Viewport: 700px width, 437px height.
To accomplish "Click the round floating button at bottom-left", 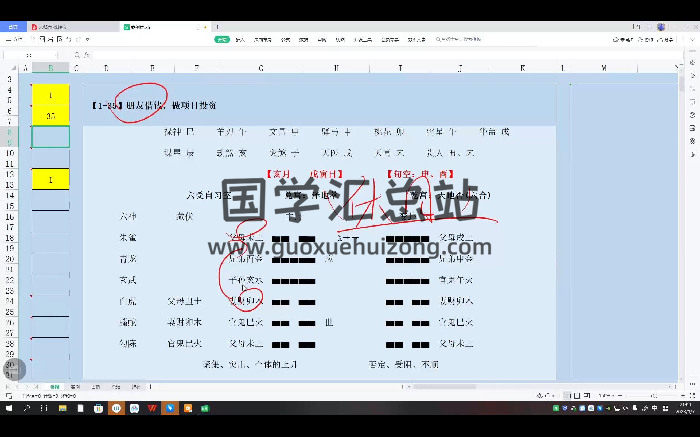I will pyautogui.click(x=14, y=370).
